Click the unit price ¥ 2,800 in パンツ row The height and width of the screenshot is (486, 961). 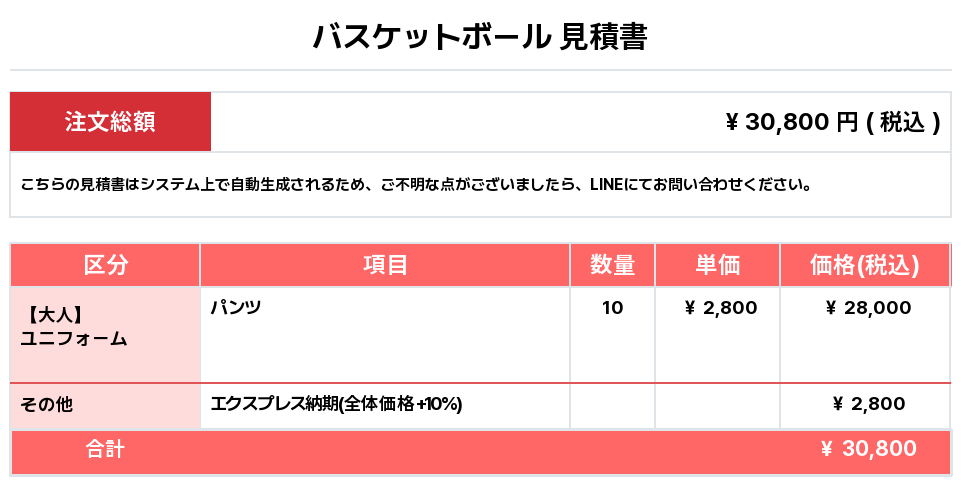click(721, 308)
